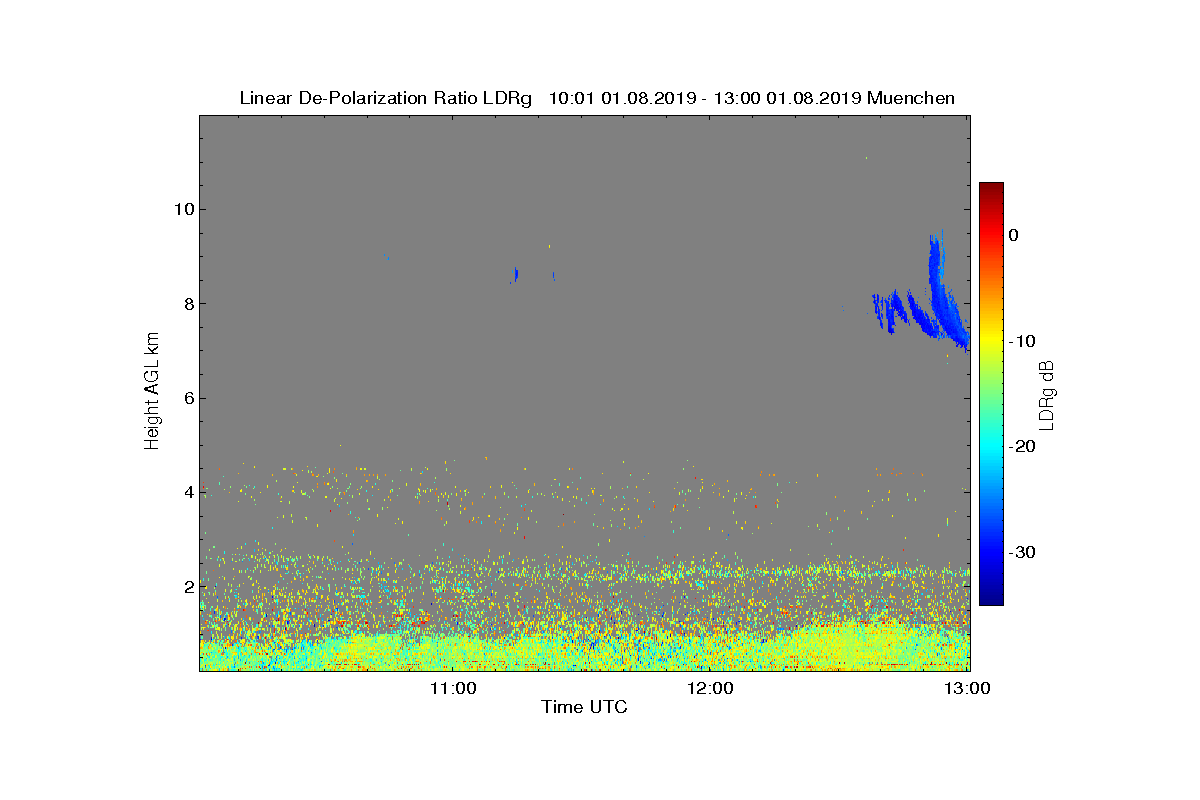Click the height tick label '2'
1200x800 pixels.
point(189,586)
